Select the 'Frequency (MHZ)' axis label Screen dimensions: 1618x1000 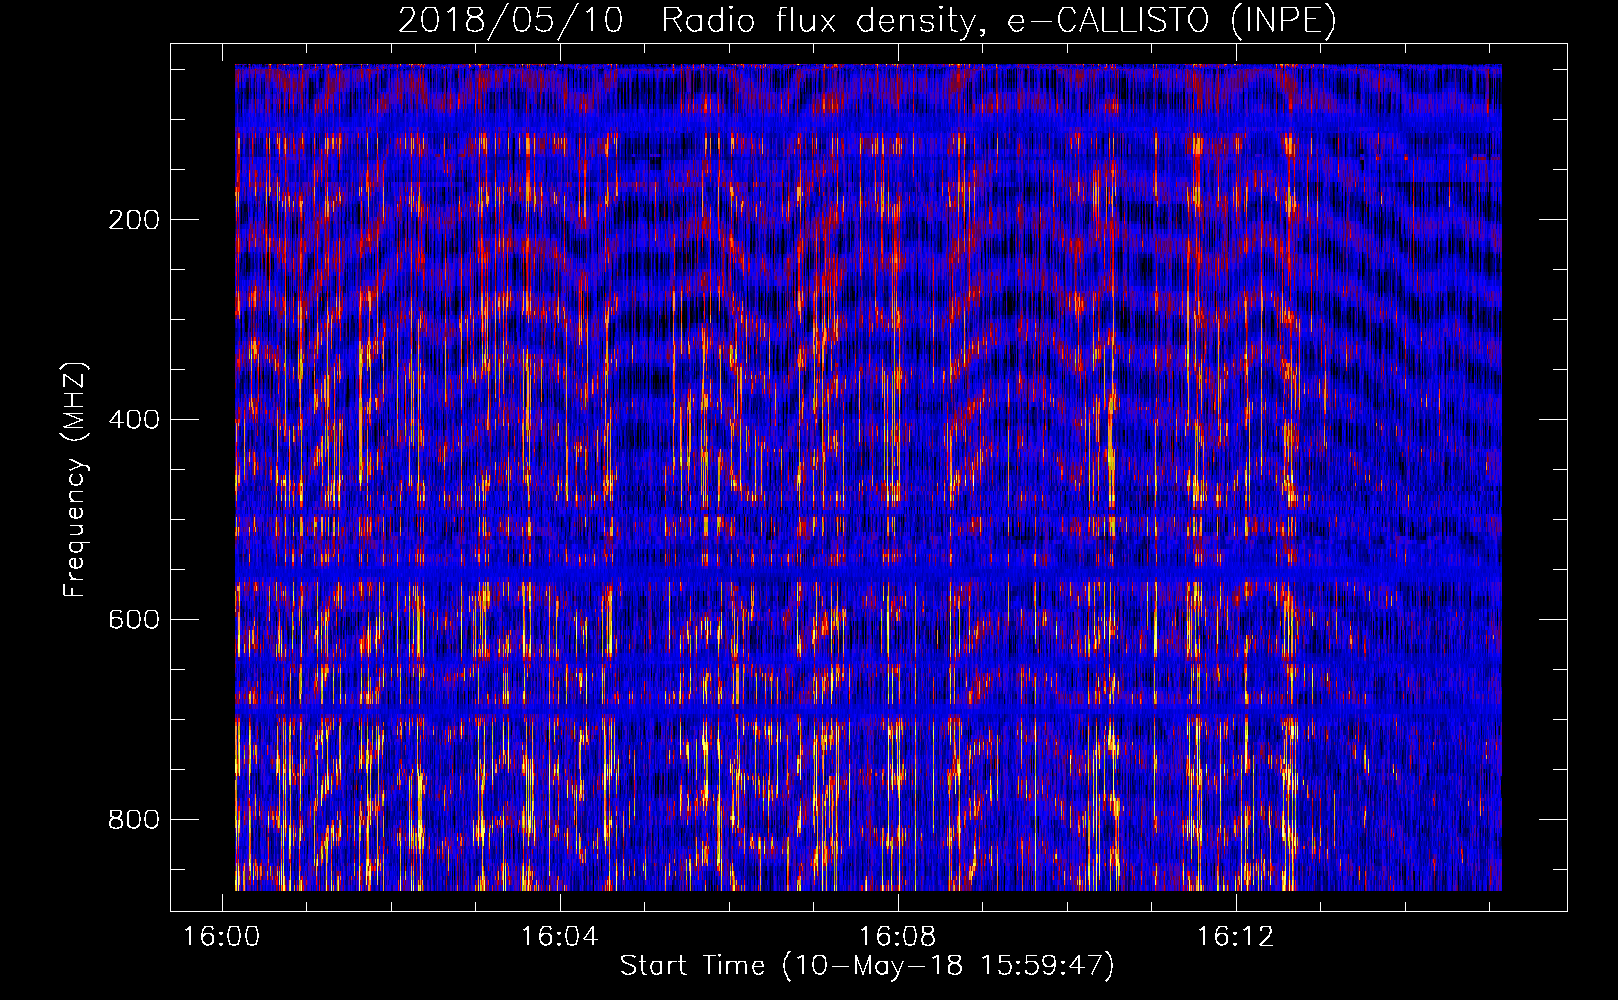coord(75,480)
